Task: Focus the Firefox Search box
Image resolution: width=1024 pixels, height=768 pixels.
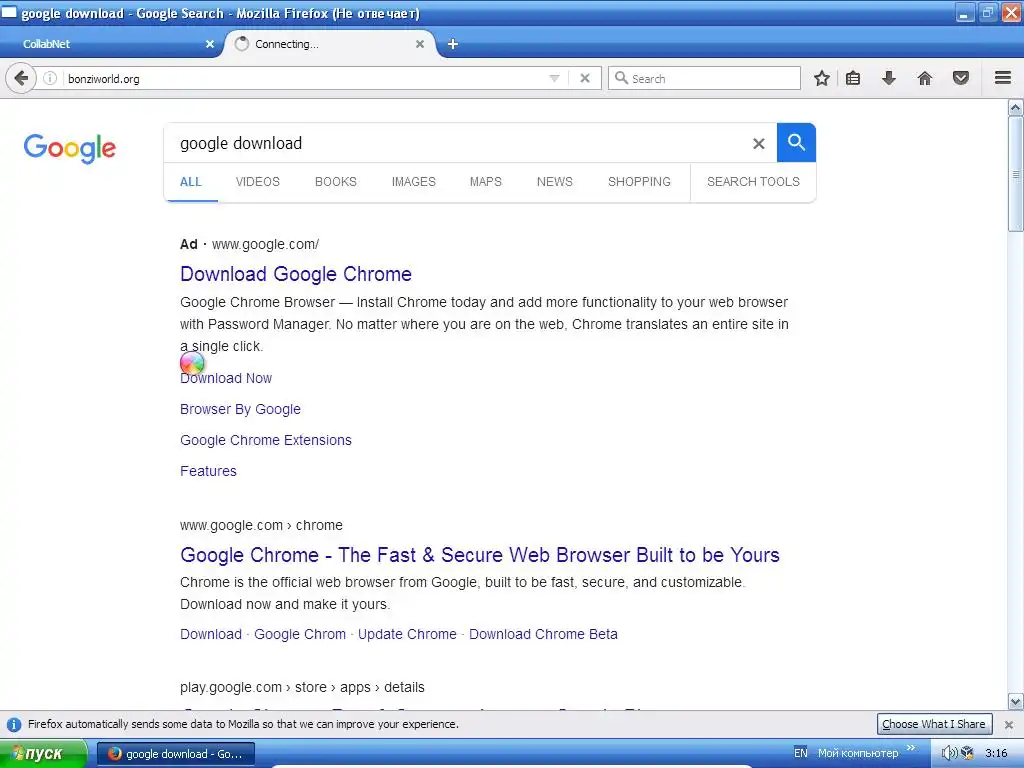Action: tap(705, 78)
